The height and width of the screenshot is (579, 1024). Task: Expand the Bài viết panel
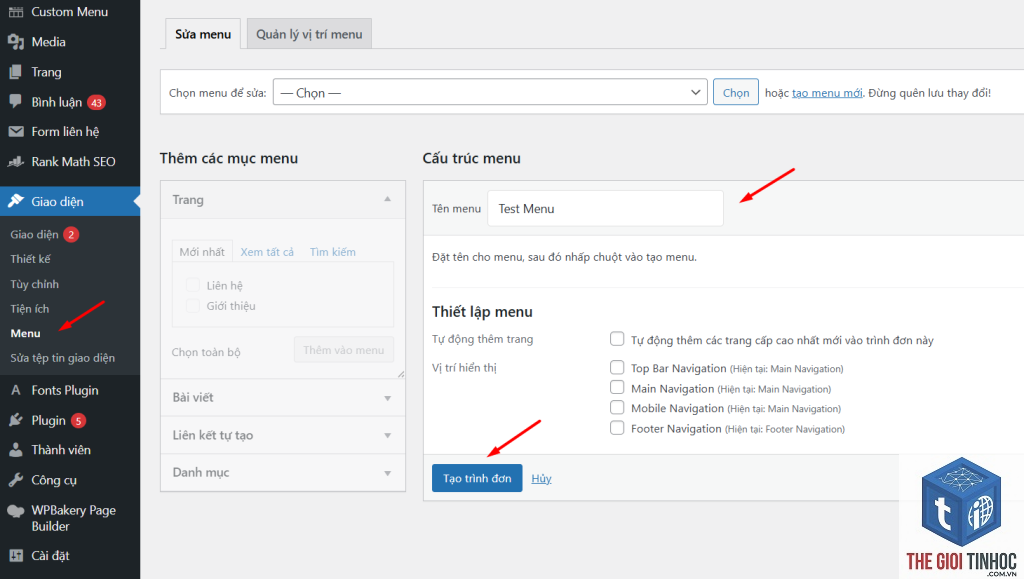pyautogui.click(x=283, y=398)
